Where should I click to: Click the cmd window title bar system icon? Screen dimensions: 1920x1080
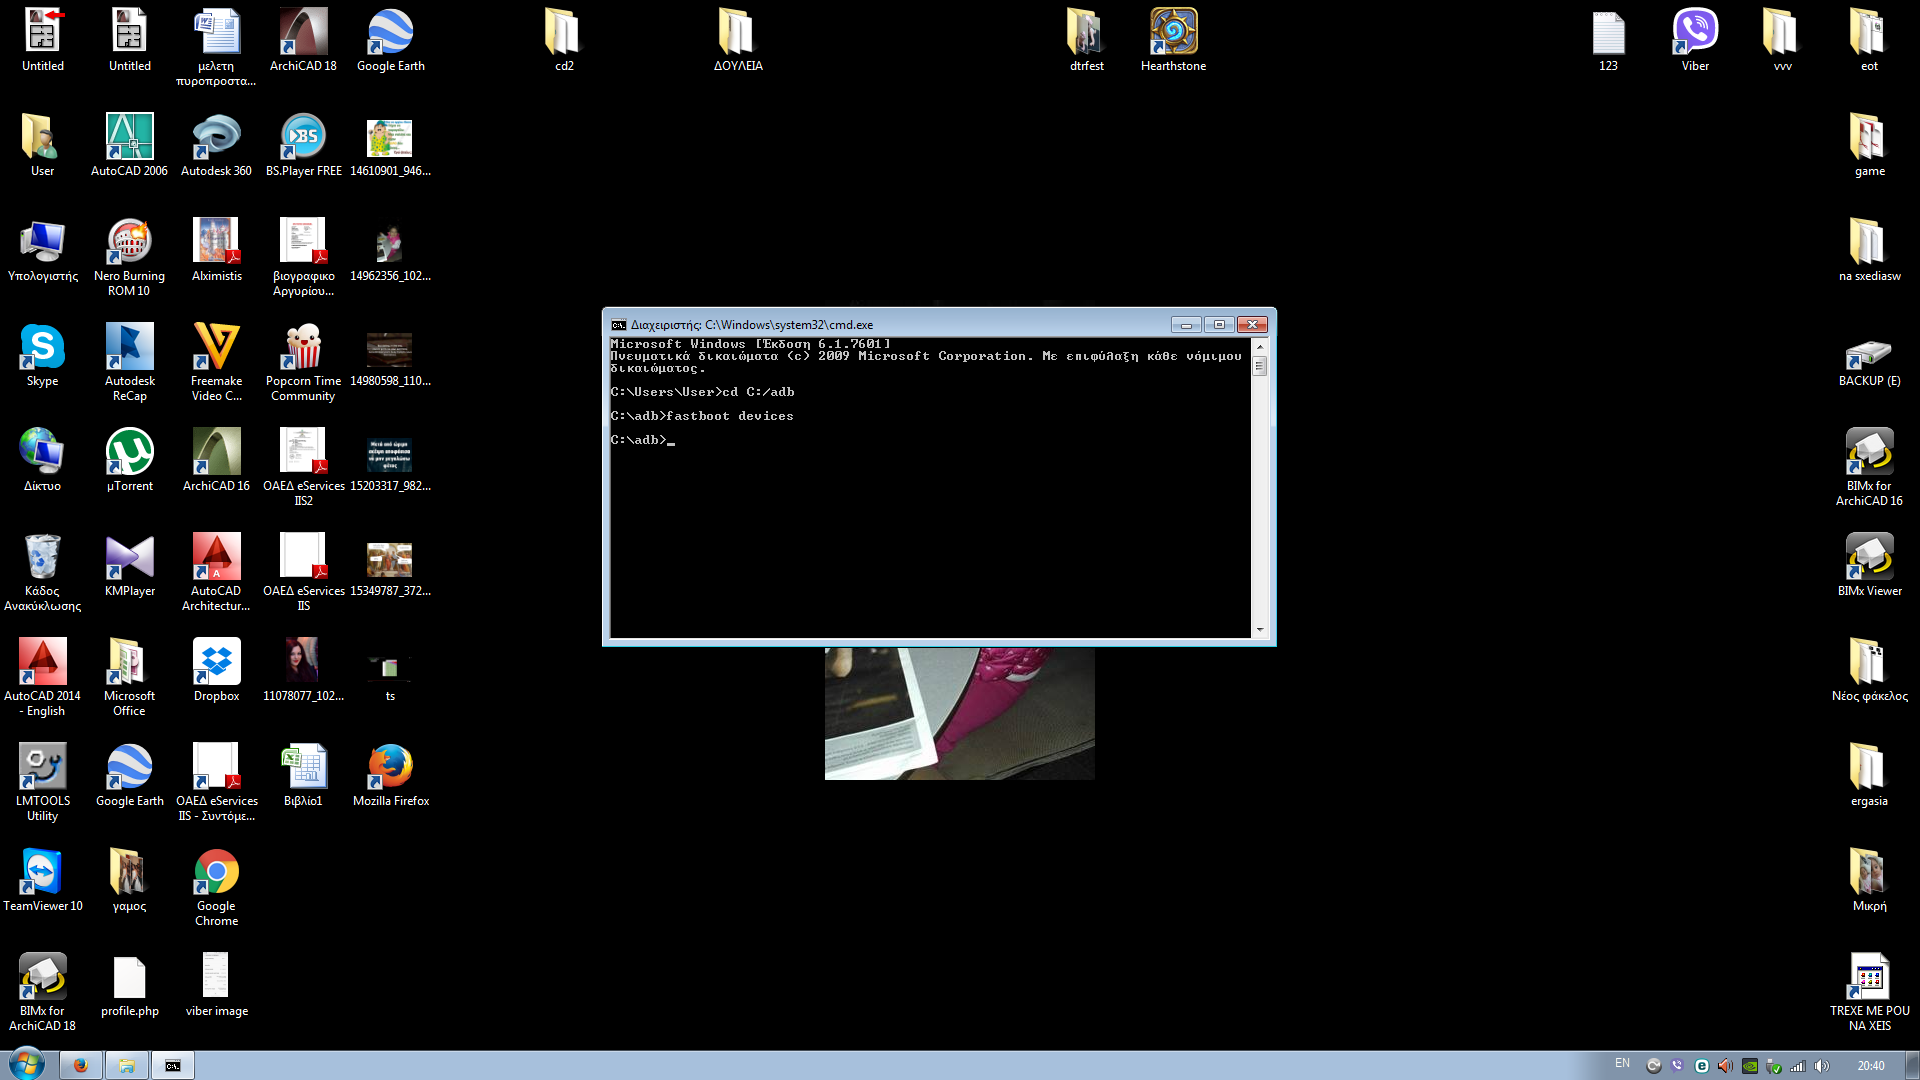619,325
